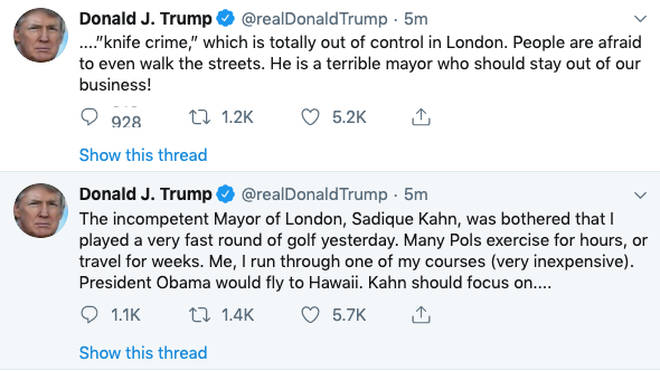Open profile picture on the second tweet
Image resolution: width=660 pixels, height=371 pixels.
point(40,211)
